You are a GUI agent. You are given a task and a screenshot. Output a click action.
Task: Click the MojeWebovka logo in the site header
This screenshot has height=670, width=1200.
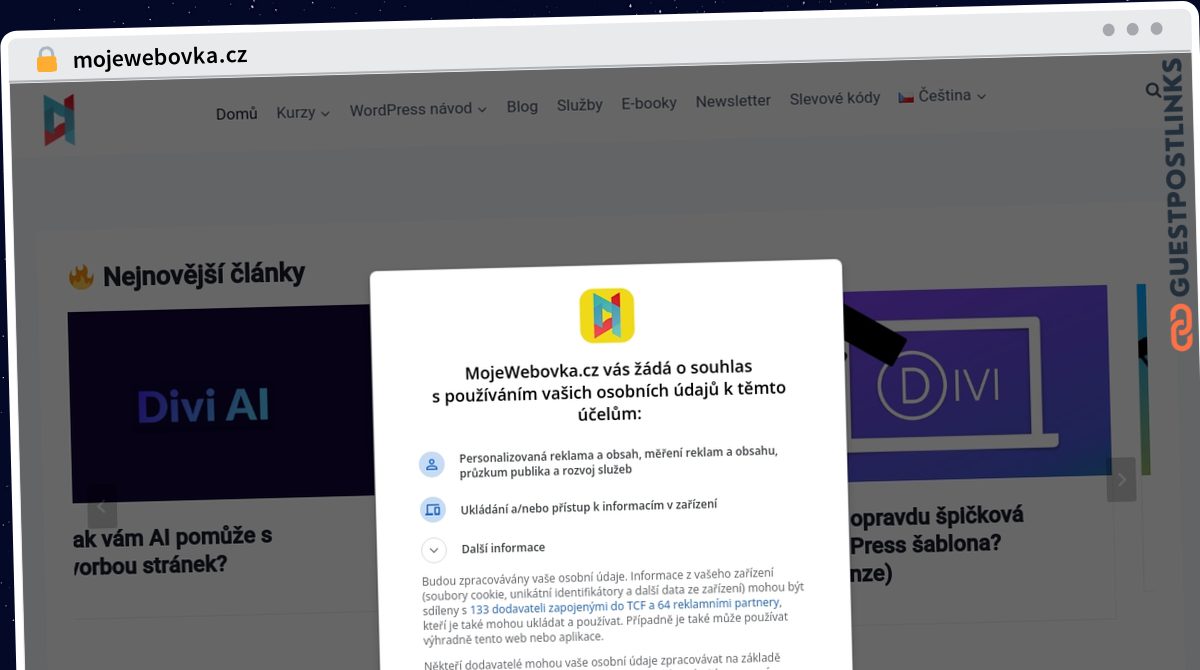click(60, 120)
